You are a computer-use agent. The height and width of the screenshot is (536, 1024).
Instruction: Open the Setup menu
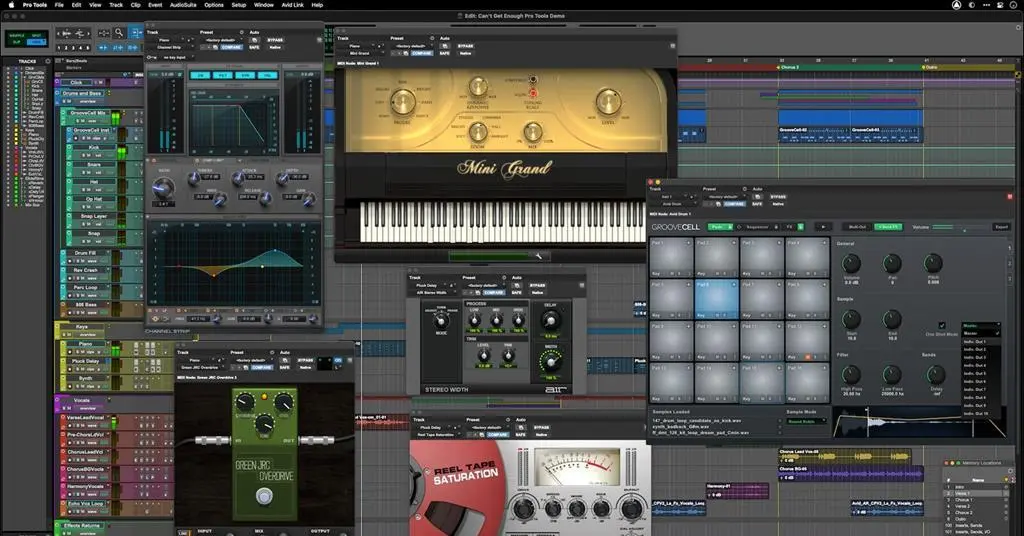pyautogui.click(x=239, y=5)
